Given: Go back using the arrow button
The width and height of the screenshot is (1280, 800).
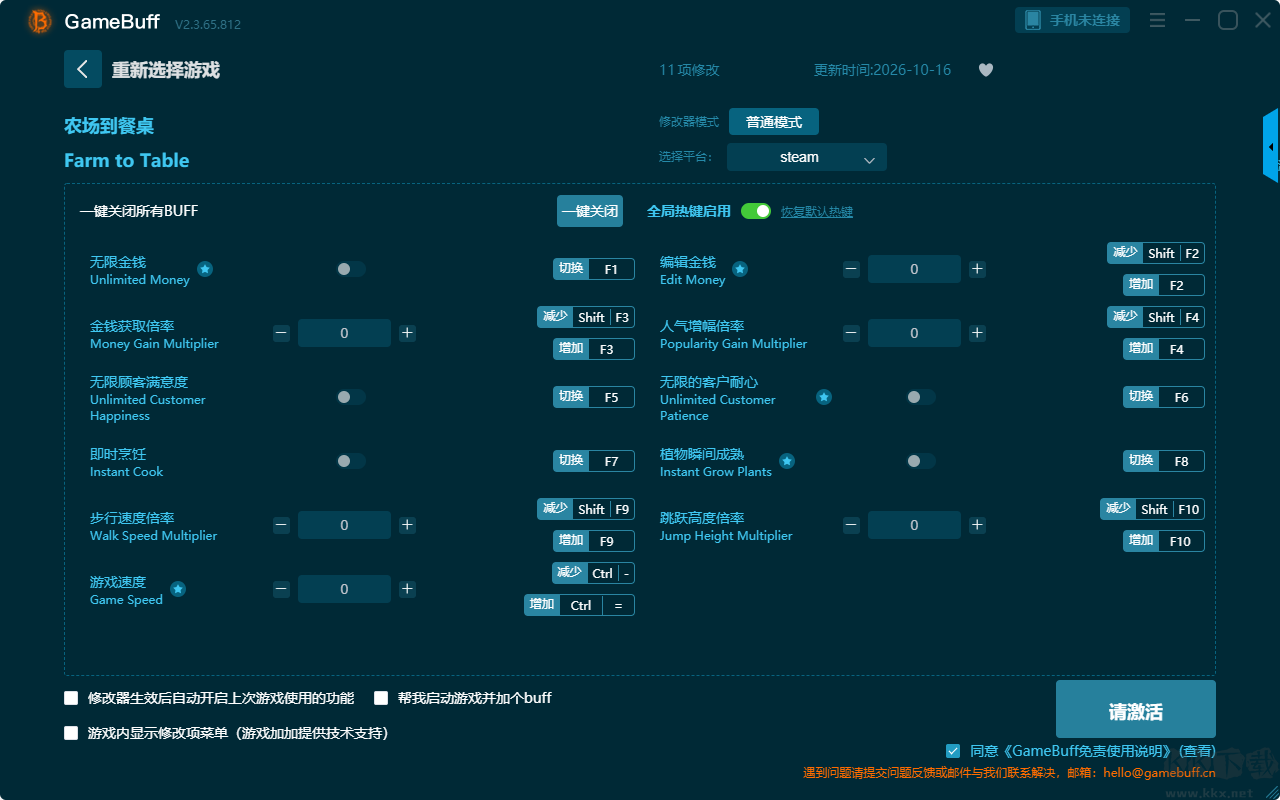Looking at the screenshot, I should point(83,69).
